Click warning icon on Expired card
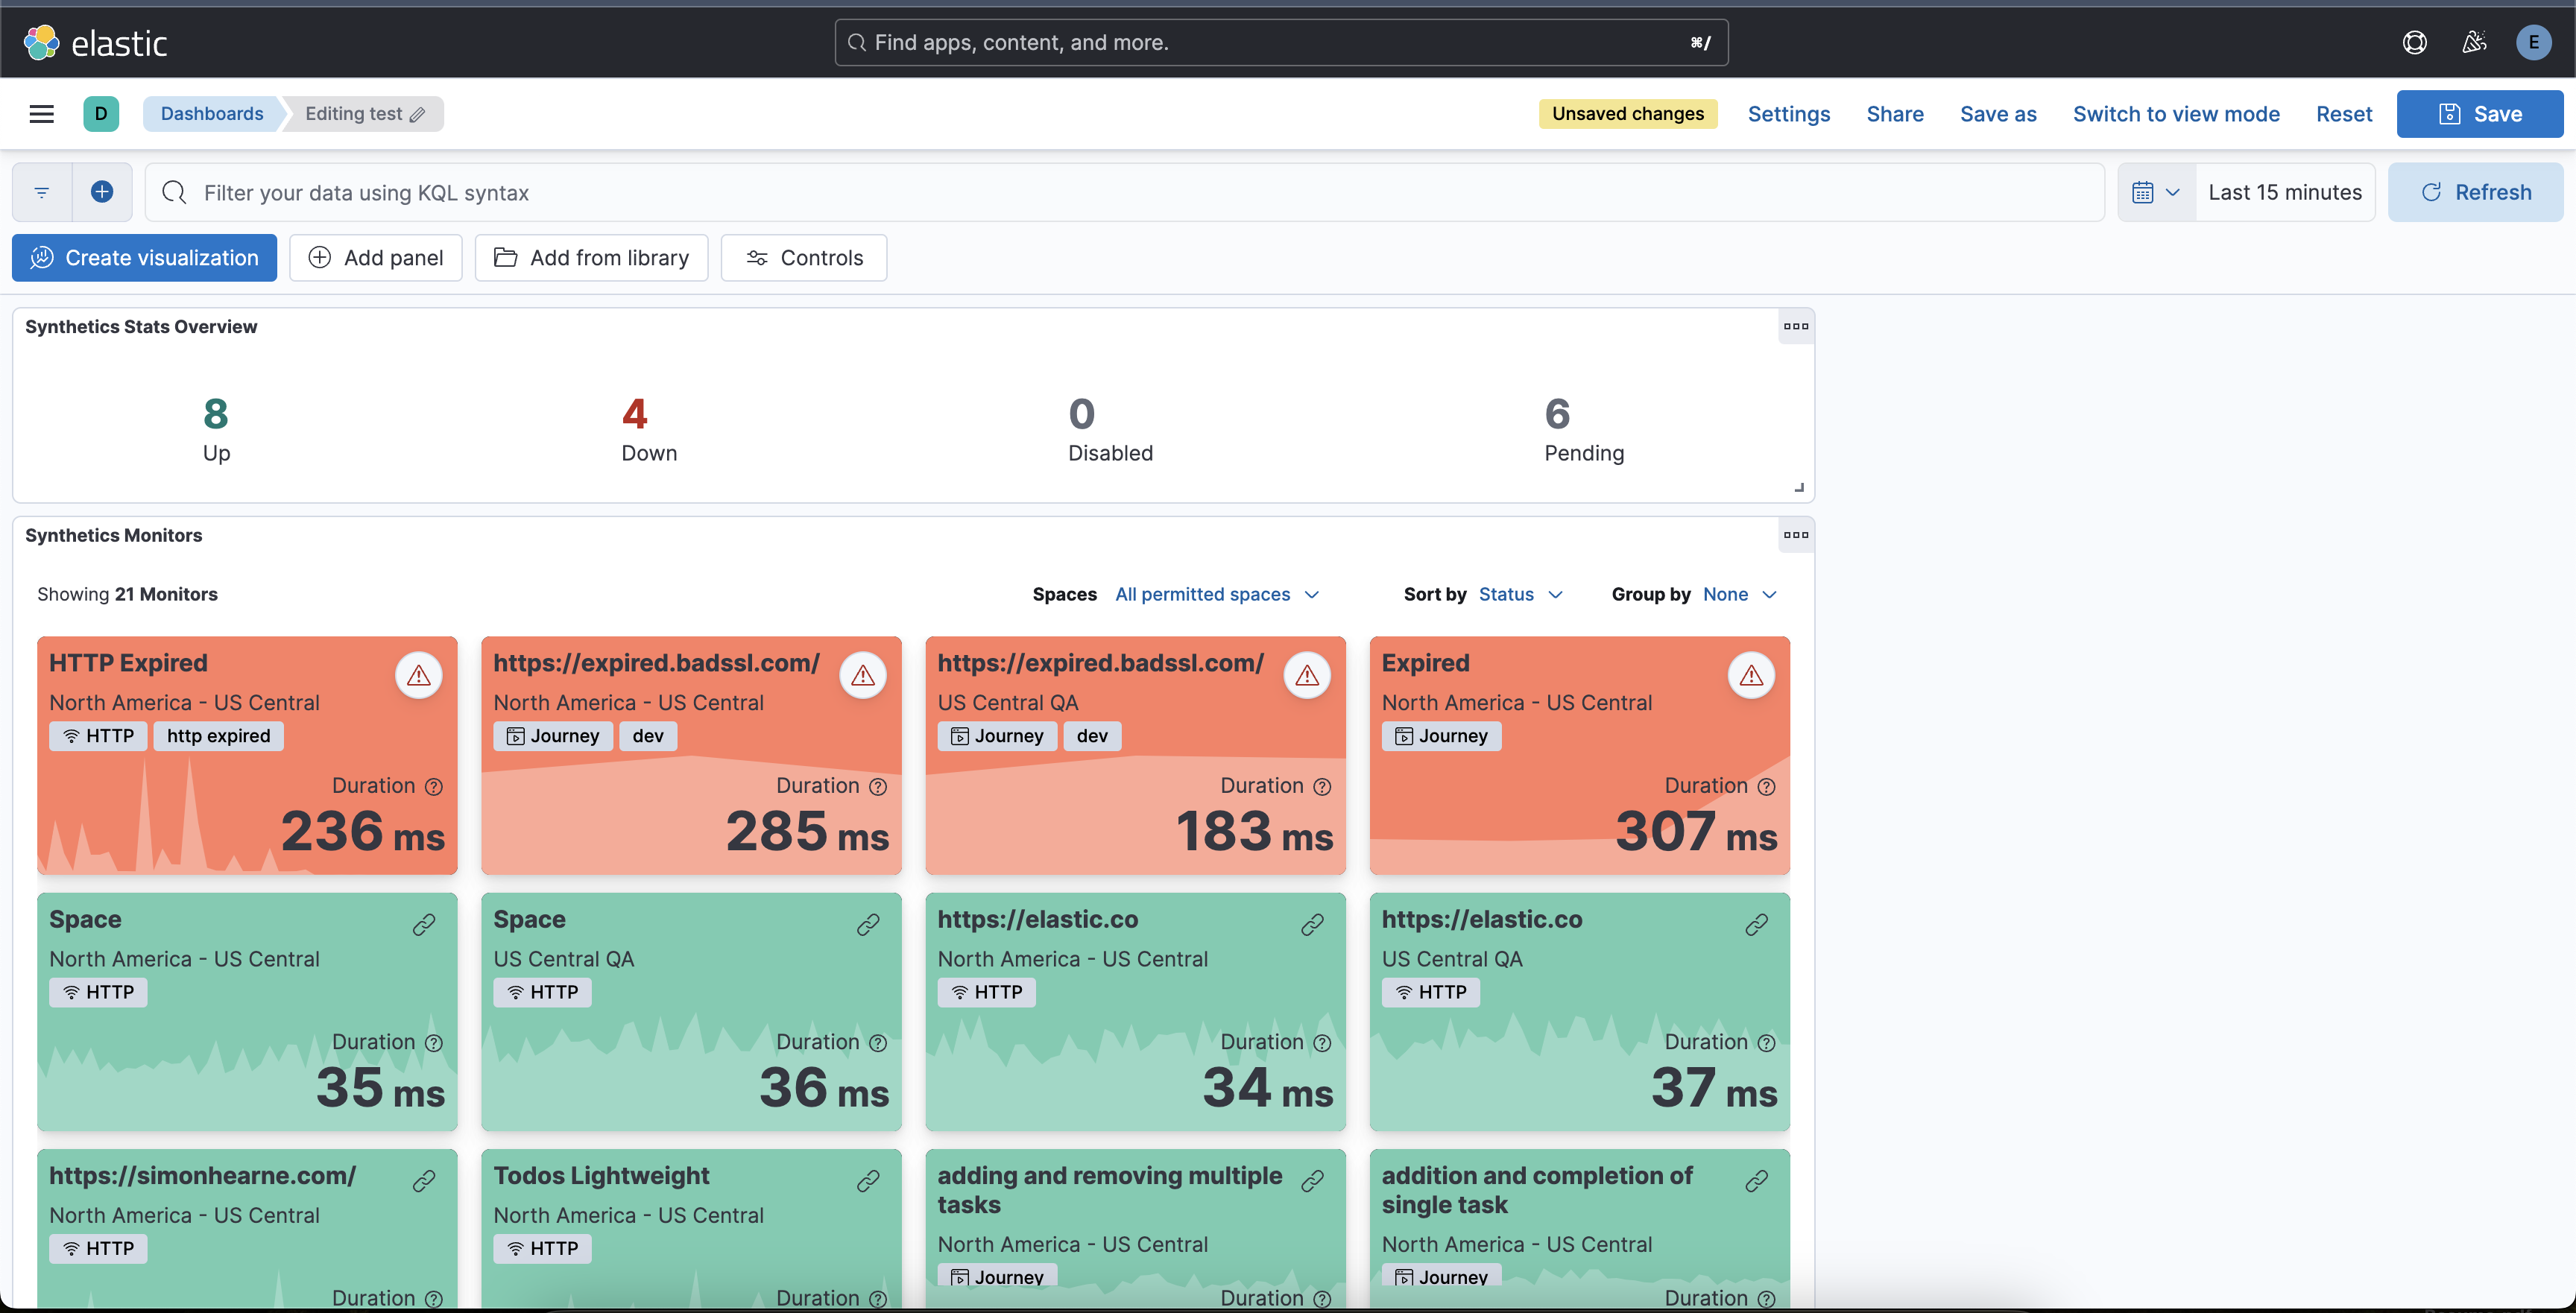 coord(1751,676)
